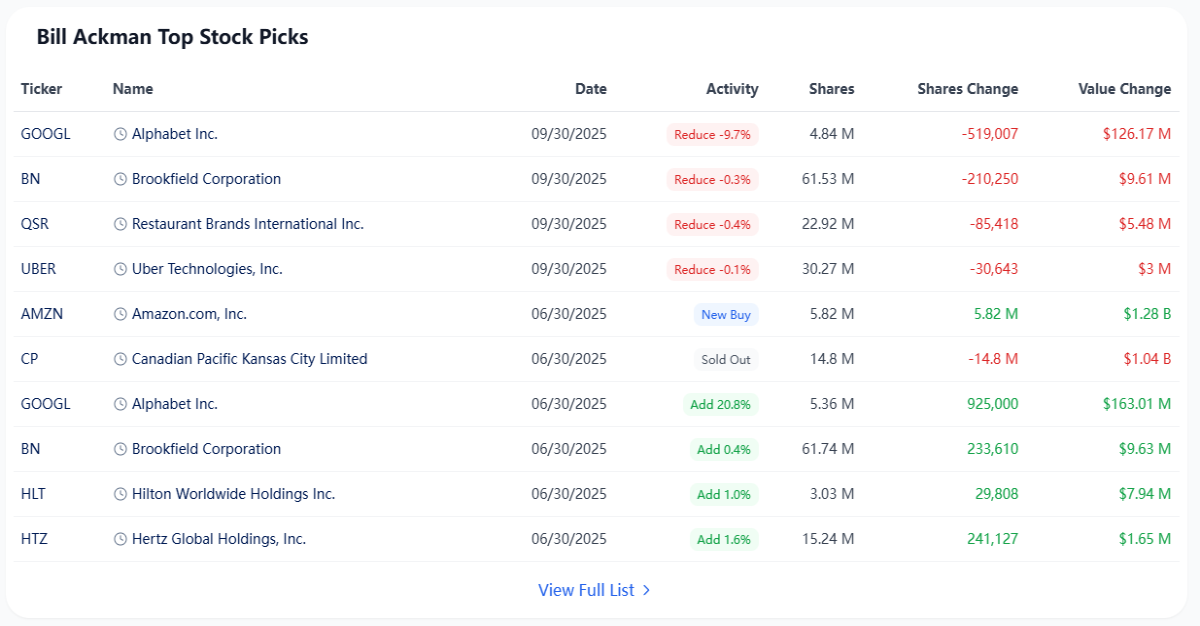This screenshot has height=626, width=1200.
Task: Click the clock icon next to Uber Technologies
Action: (120, 269)
